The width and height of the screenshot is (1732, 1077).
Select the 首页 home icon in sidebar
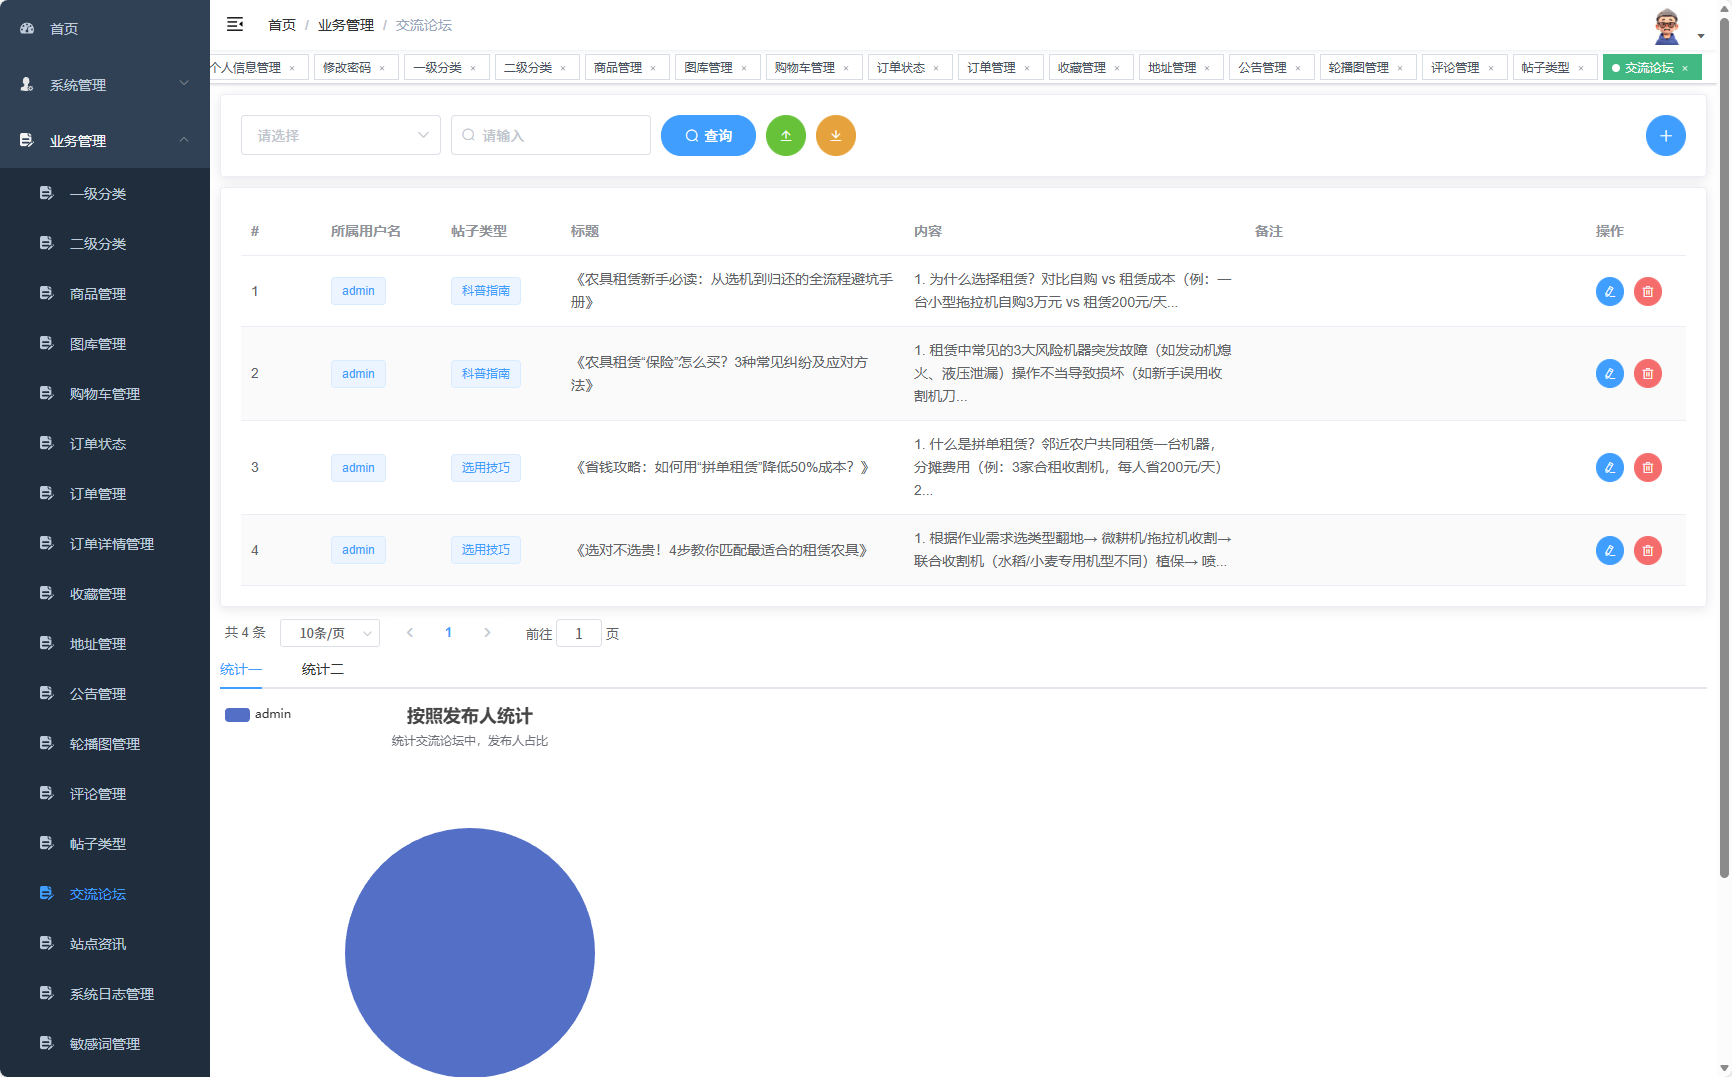pos(25,28)
